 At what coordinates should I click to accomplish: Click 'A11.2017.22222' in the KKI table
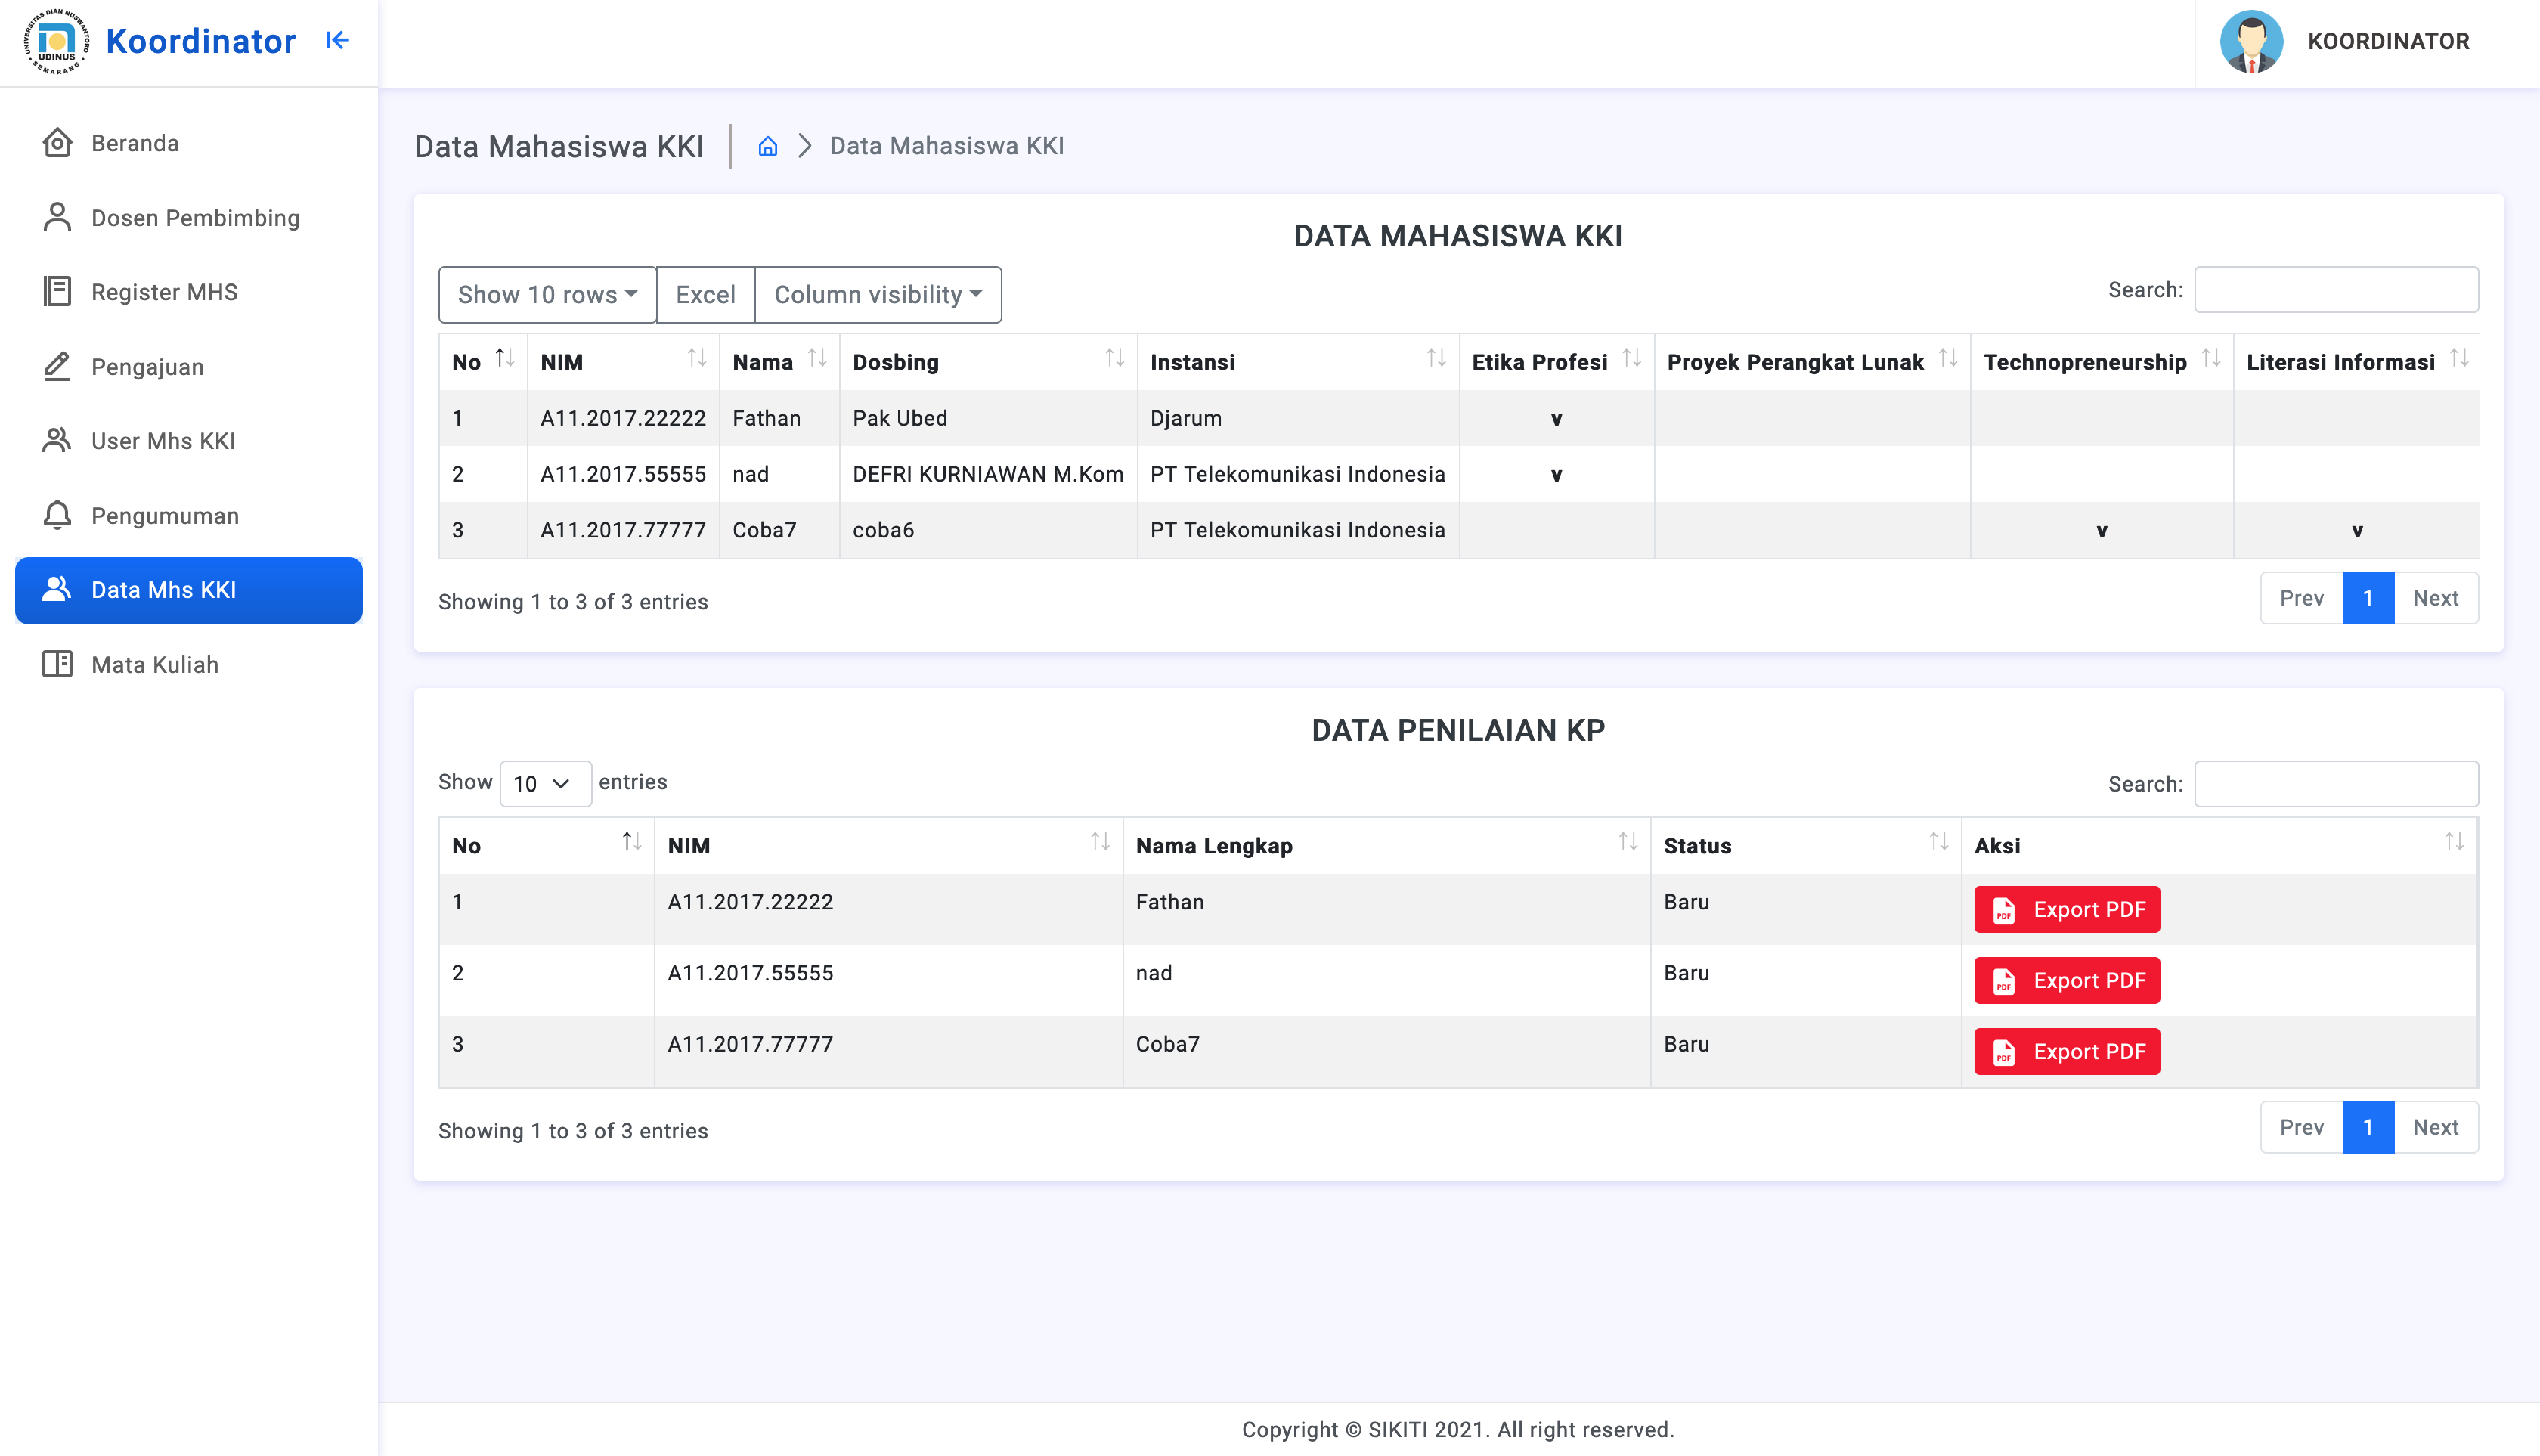(x=623, y=418)
